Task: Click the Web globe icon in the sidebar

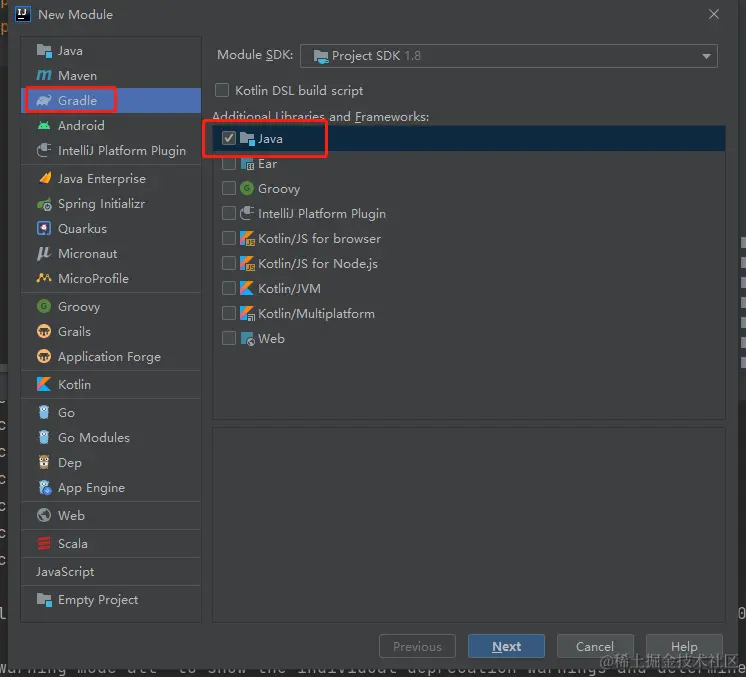Action: [44, 515]
